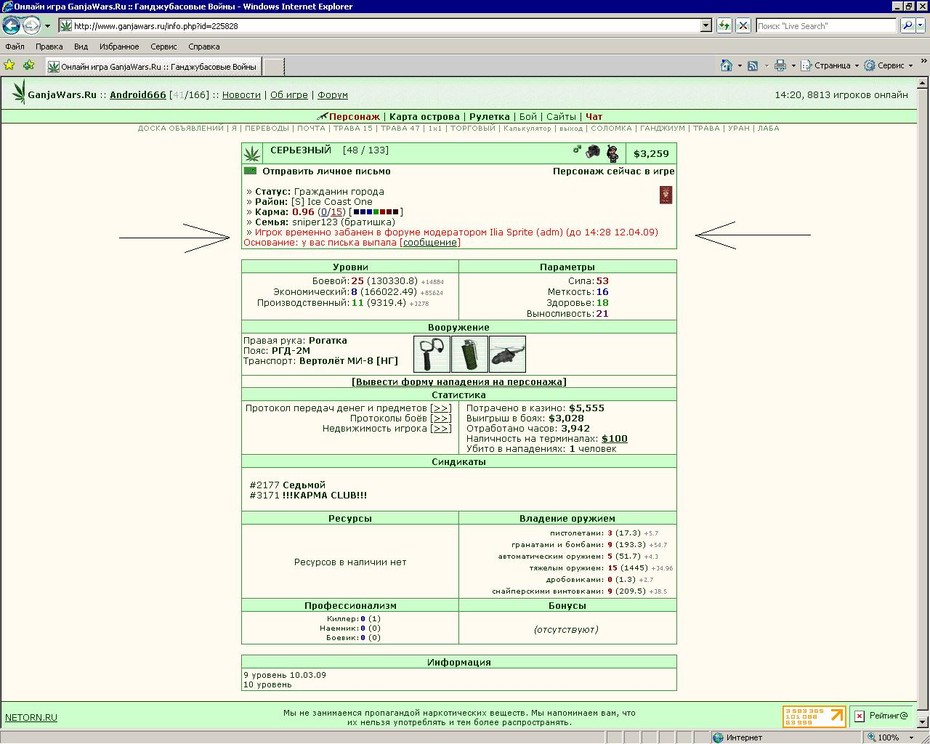Image resolution: width=930 pixels, height=744 pixels.
Task: Click the Add to Favorites star-plus icon
Action: 28,65
